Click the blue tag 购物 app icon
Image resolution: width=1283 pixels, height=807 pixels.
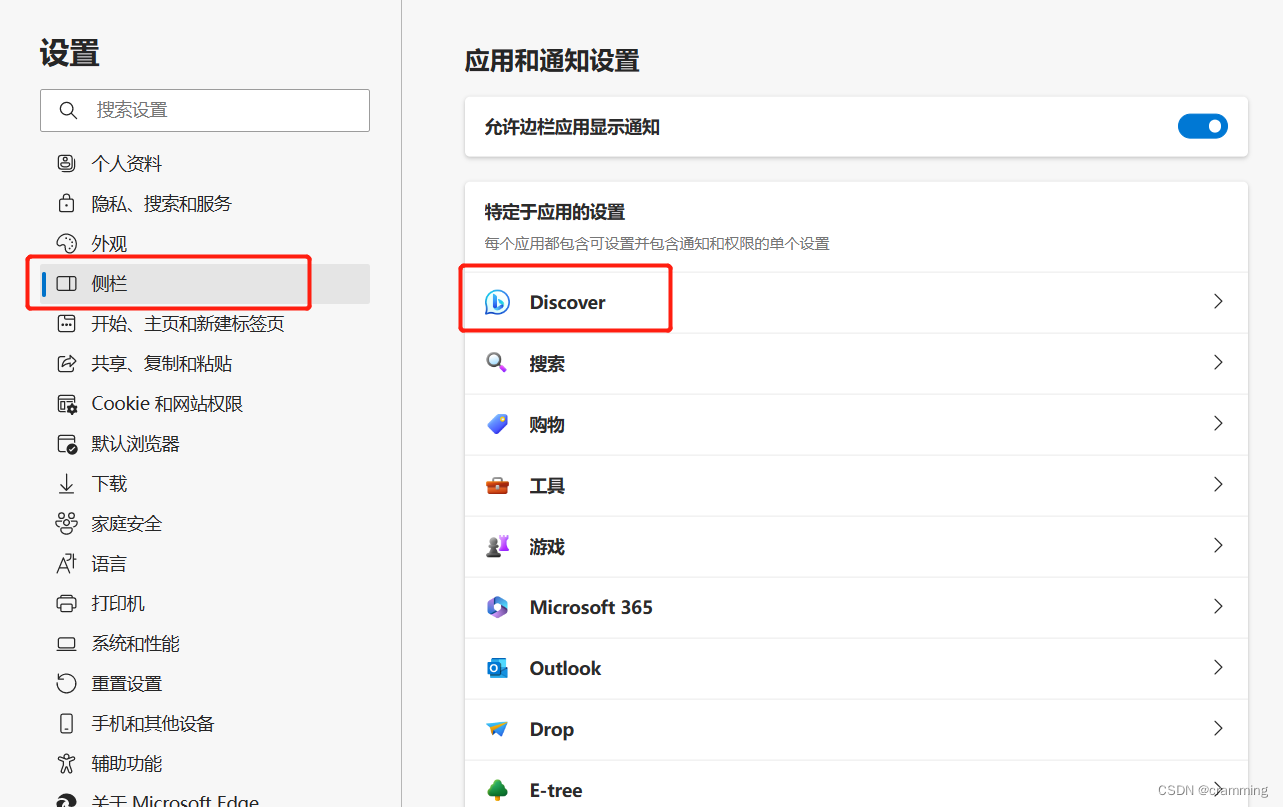click(x=497, y=424)
